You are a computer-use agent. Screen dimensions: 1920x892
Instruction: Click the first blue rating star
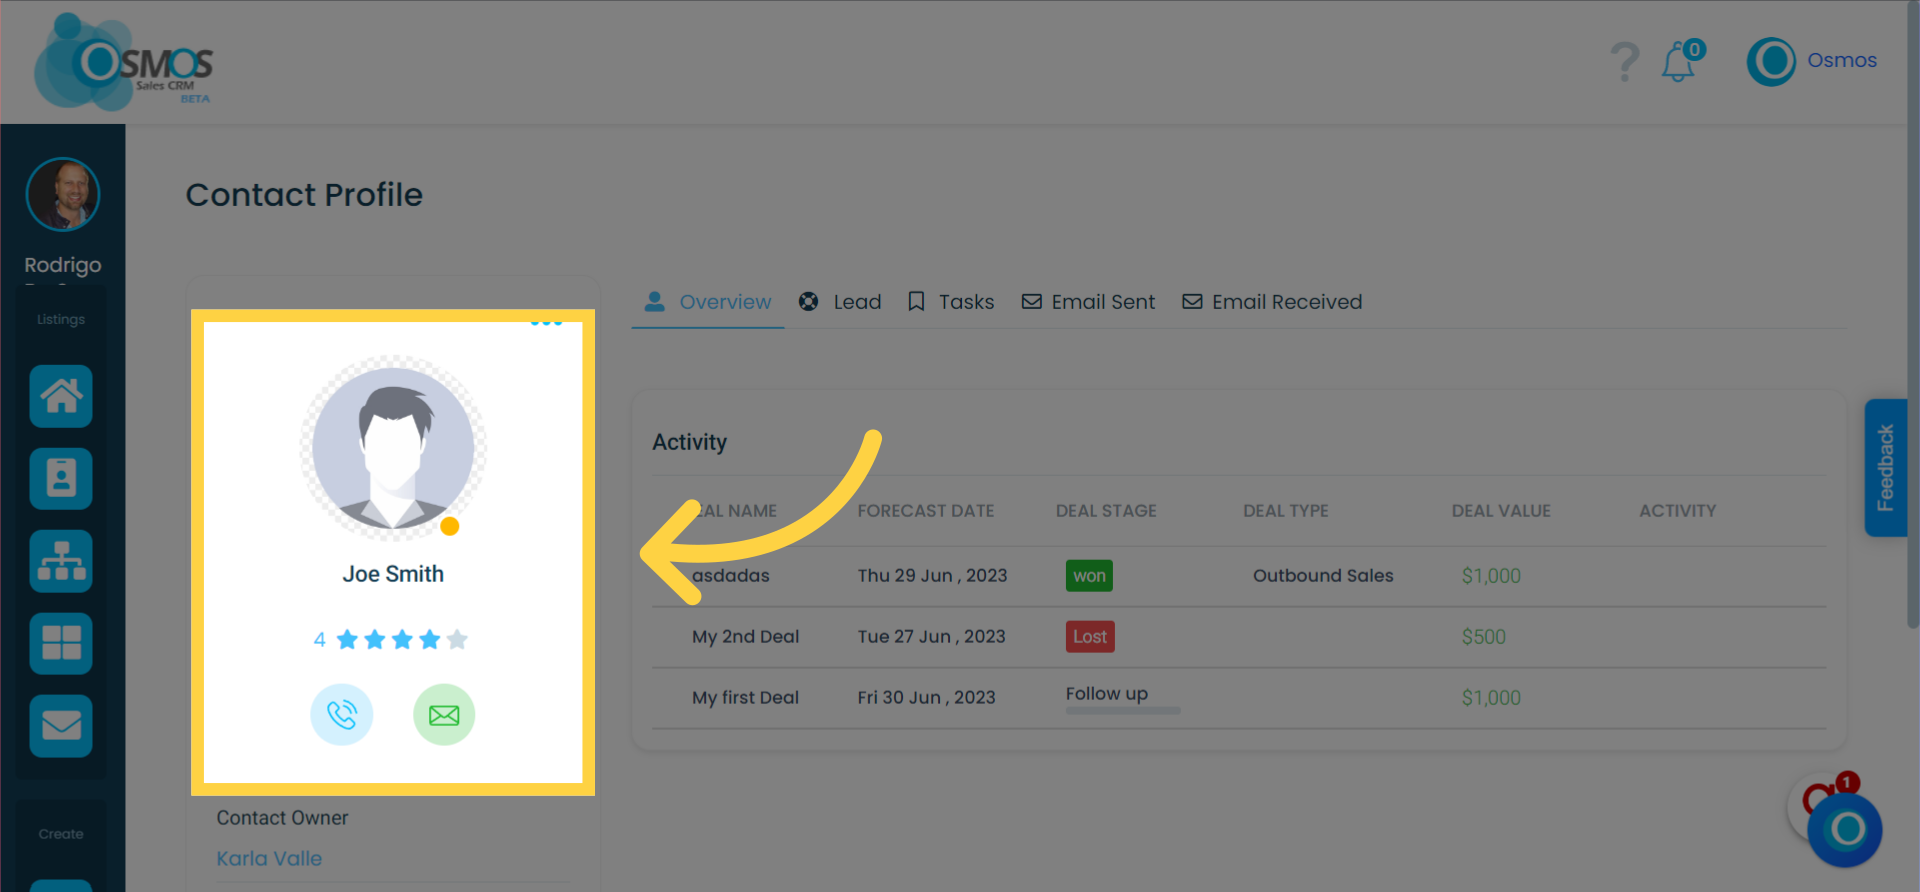(347, 639)
